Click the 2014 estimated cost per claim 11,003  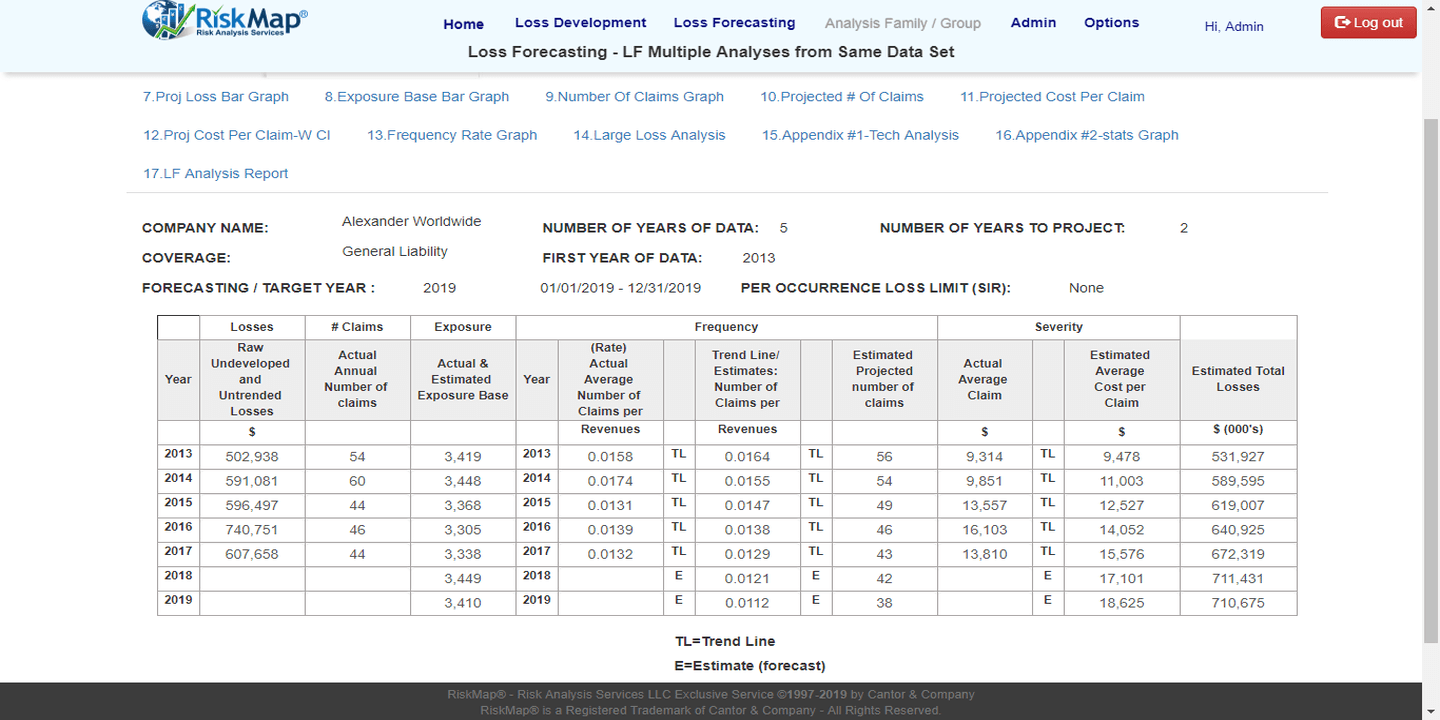point(1121,481)
